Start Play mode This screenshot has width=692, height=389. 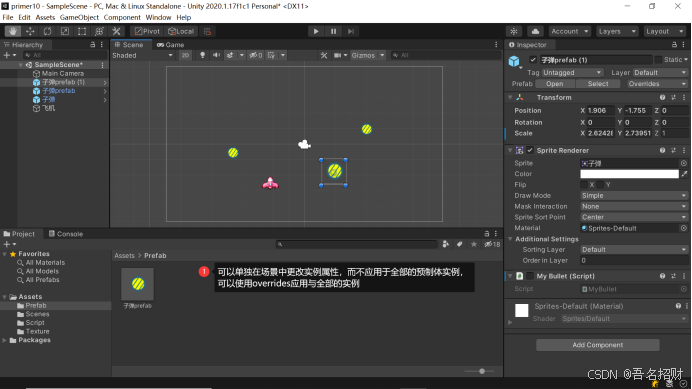click(316, 31)
